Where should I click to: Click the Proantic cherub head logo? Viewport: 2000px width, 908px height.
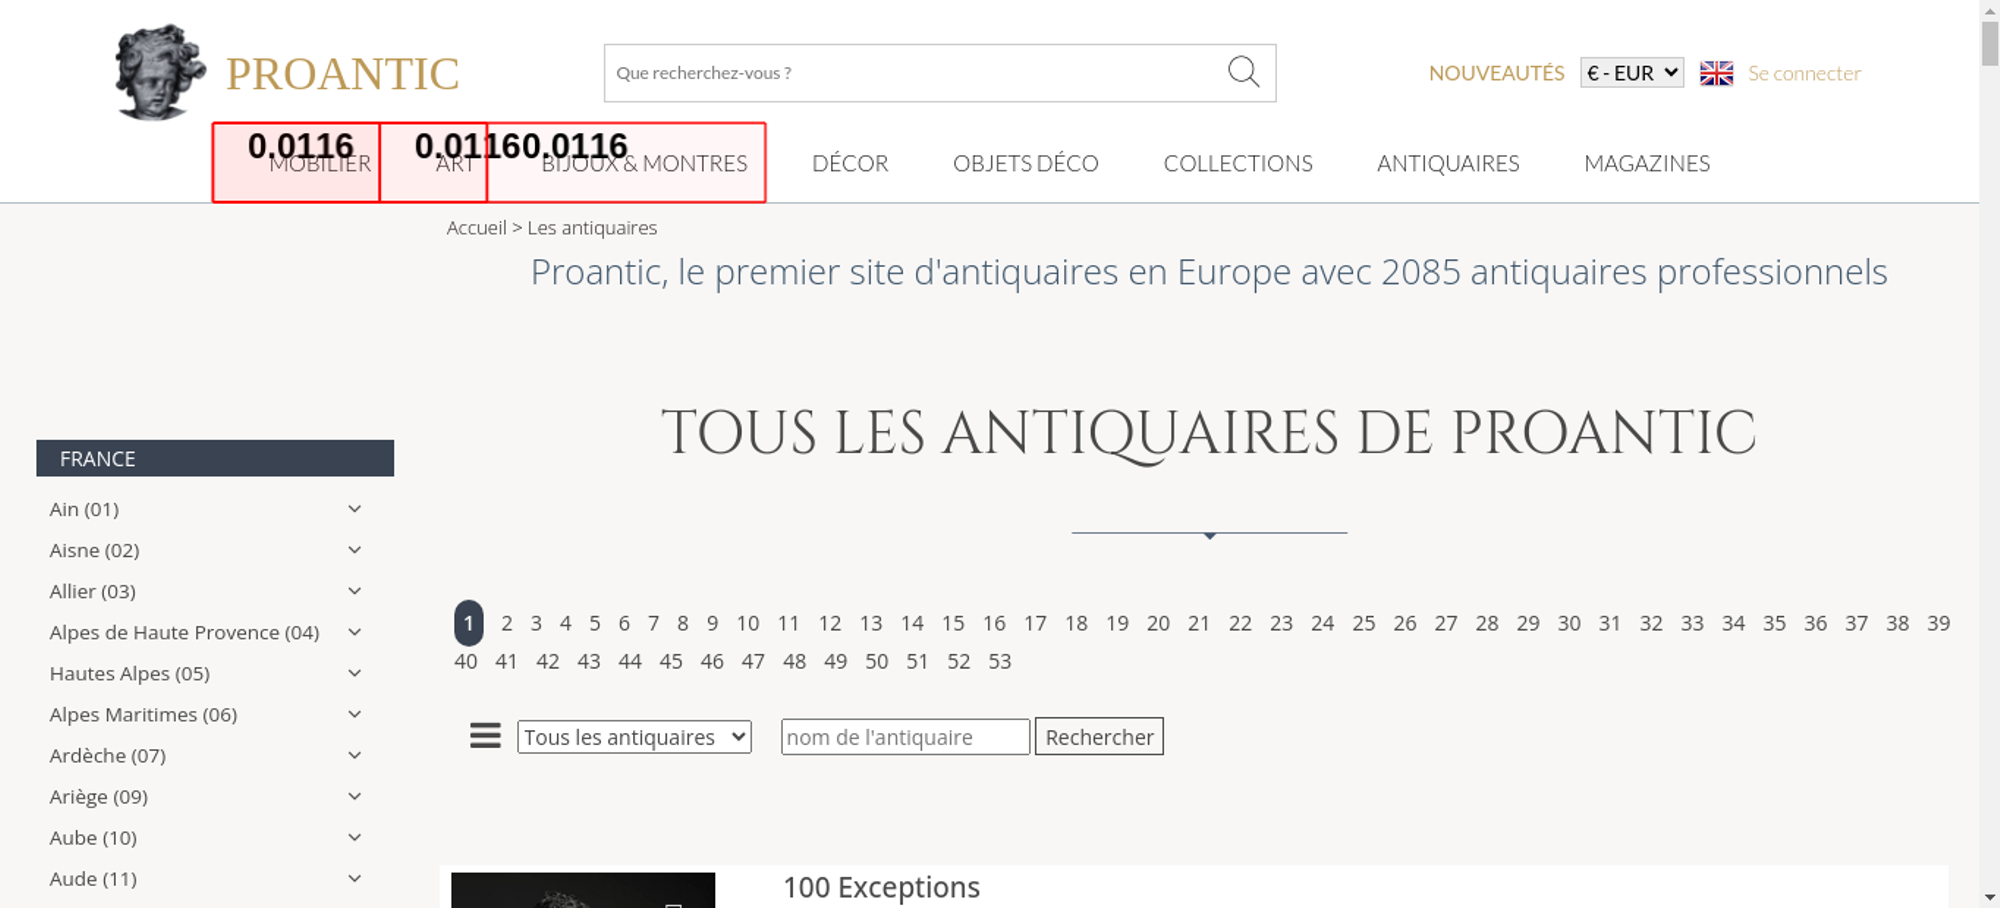[x=159, y=72]
